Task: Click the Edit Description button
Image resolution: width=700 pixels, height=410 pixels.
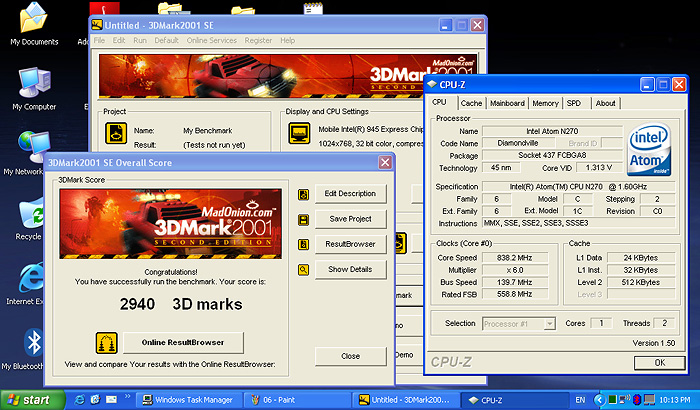Action: pos(350,194)
